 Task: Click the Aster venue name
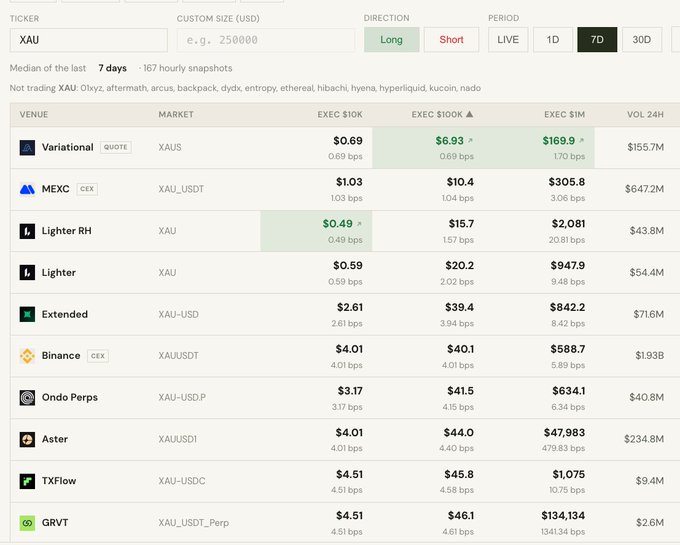pos(55,439)
